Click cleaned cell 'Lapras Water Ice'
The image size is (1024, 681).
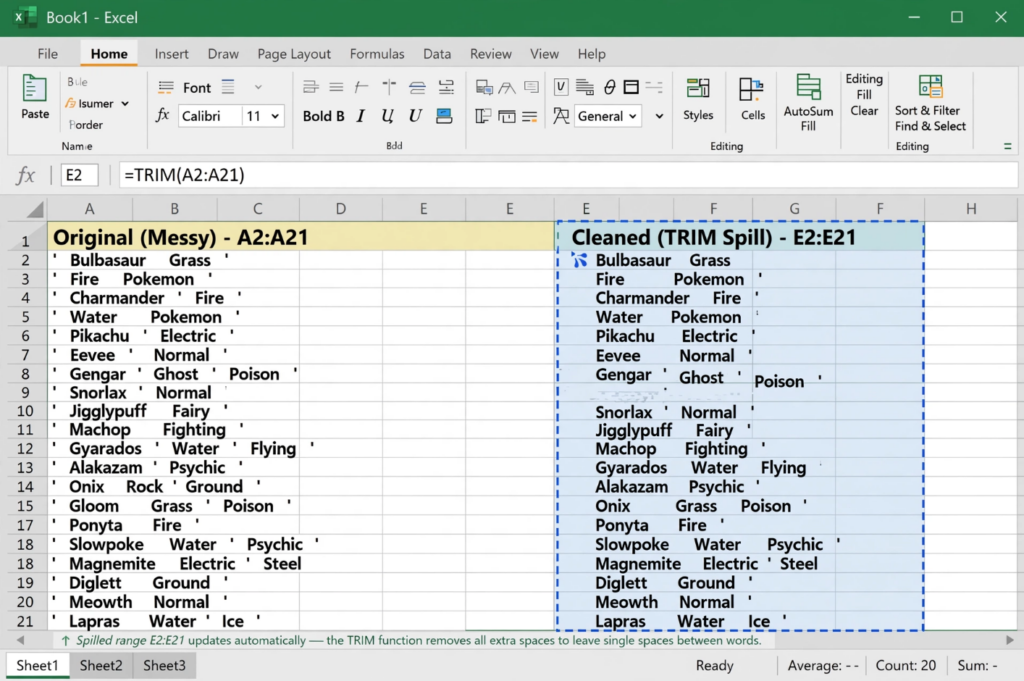690,622
